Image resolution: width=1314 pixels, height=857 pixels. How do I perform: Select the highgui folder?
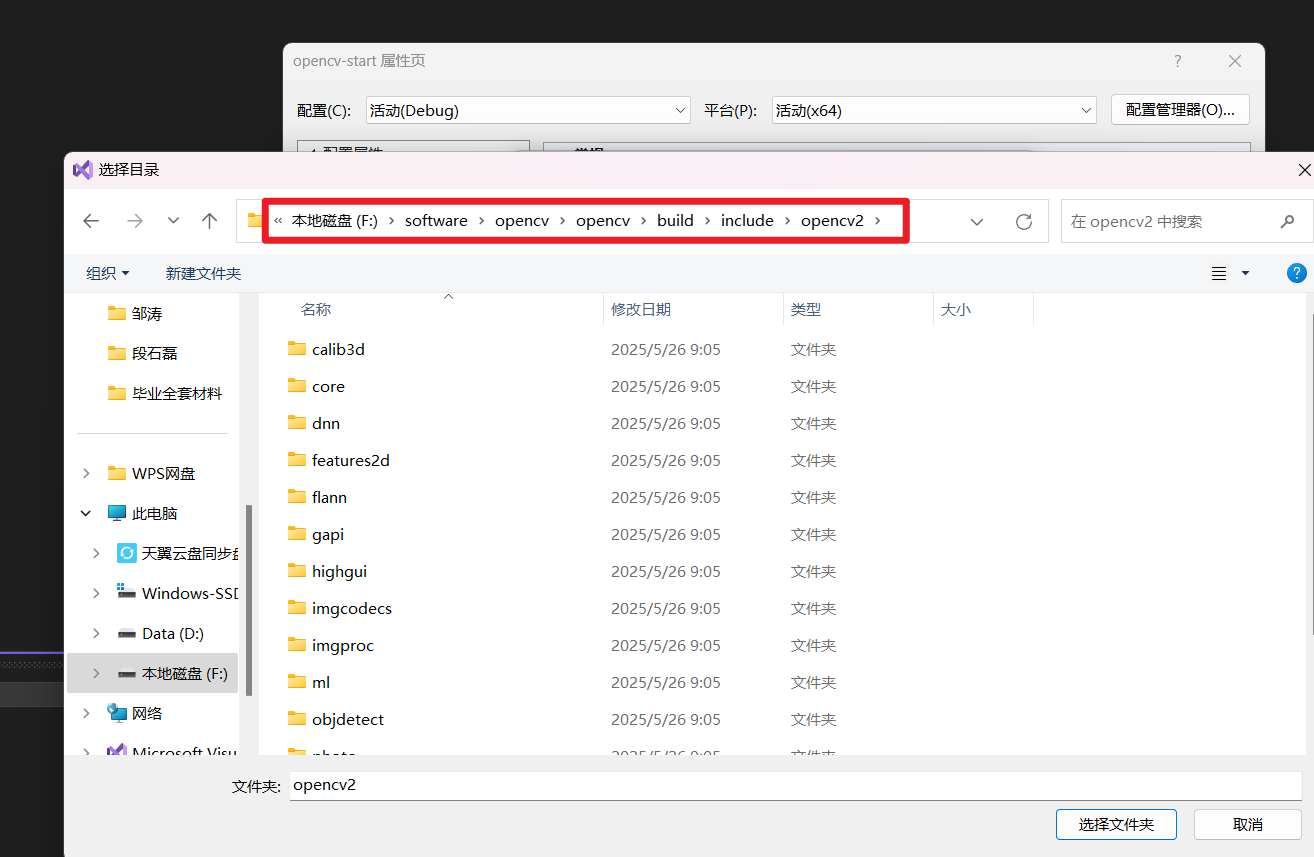pos(339,571)
